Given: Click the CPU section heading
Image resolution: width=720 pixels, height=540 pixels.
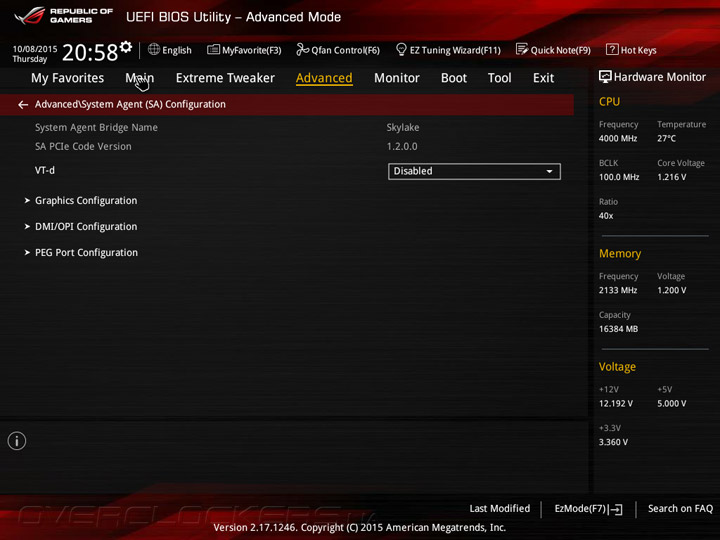Looking at the screenshot, I should [x=609, y=101].
